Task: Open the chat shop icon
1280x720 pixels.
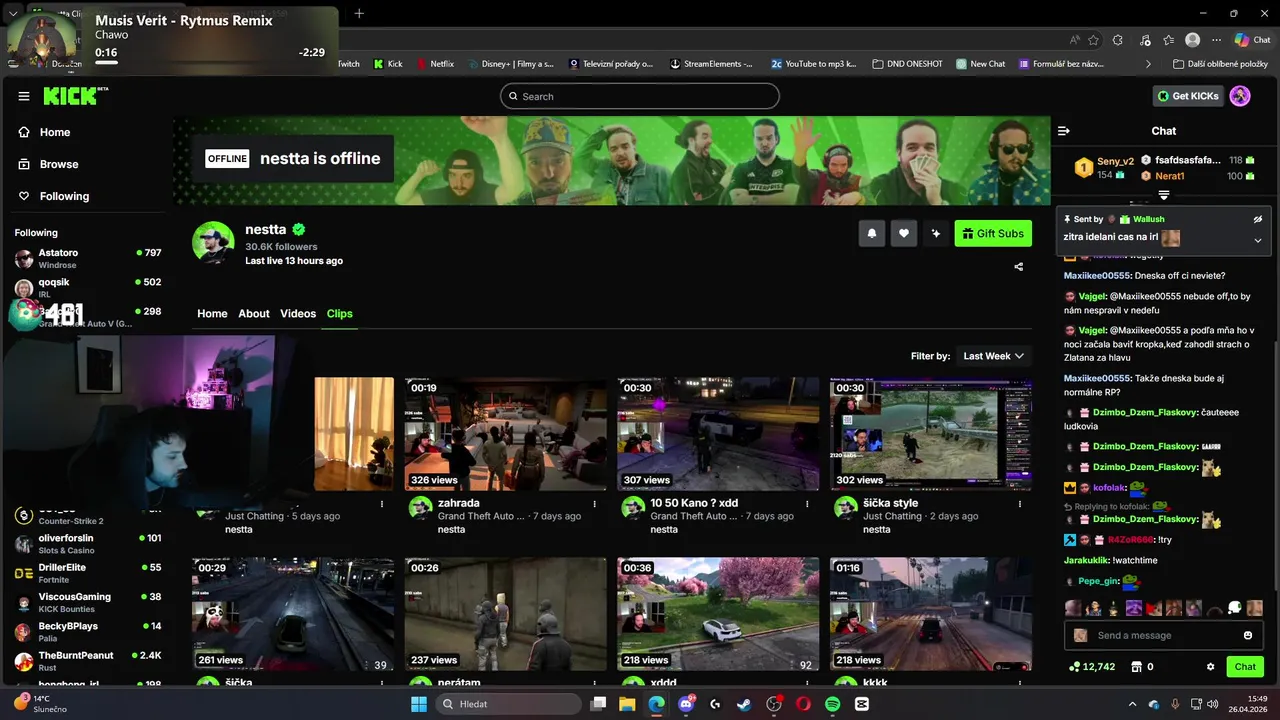Action: [1136, 667]
